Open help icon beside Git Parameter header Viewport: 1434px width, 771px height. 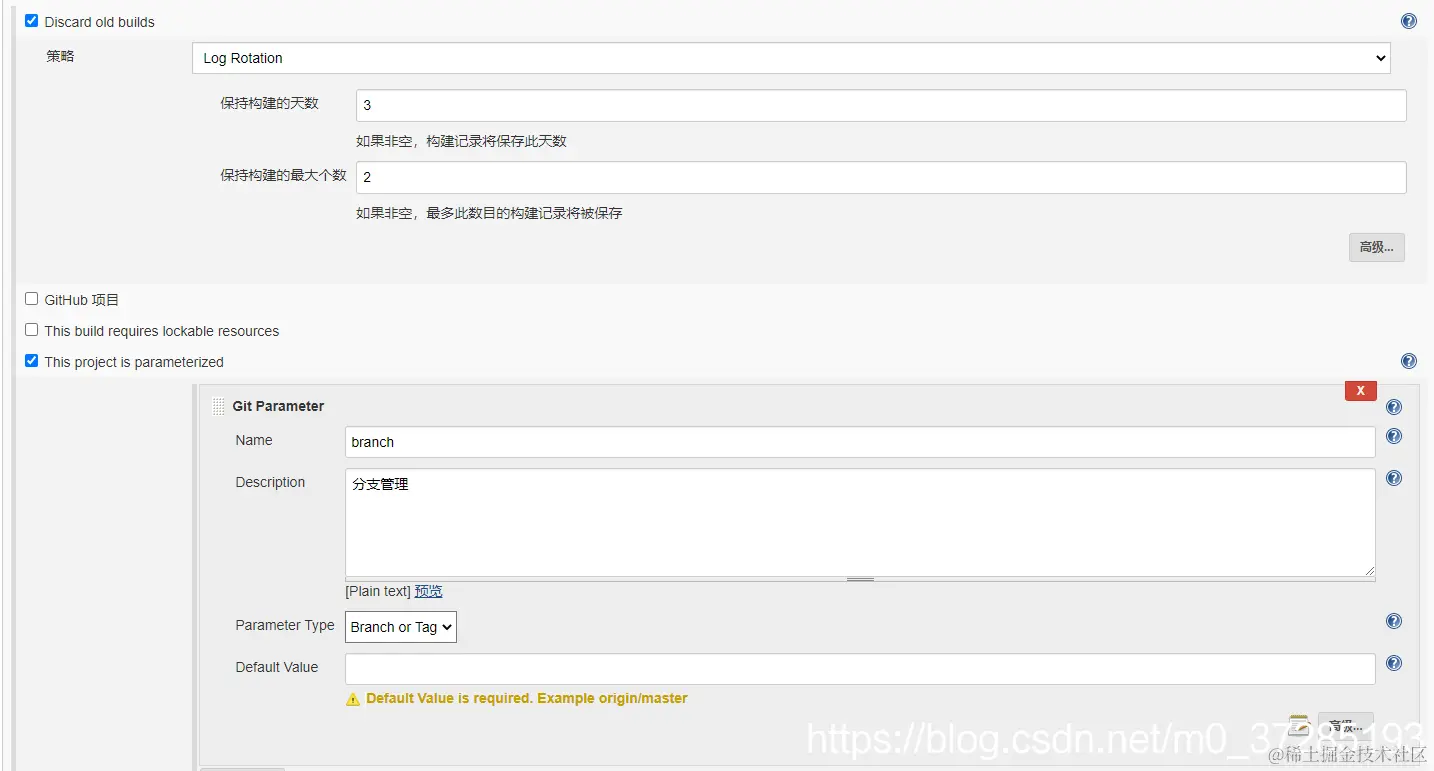1394,407
